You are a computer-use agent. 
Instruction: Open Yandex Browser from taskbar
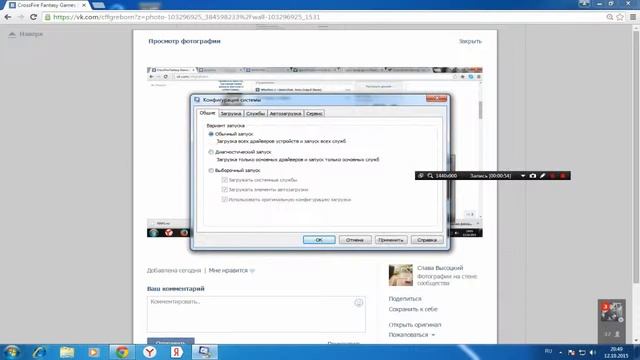pos(150,352)
